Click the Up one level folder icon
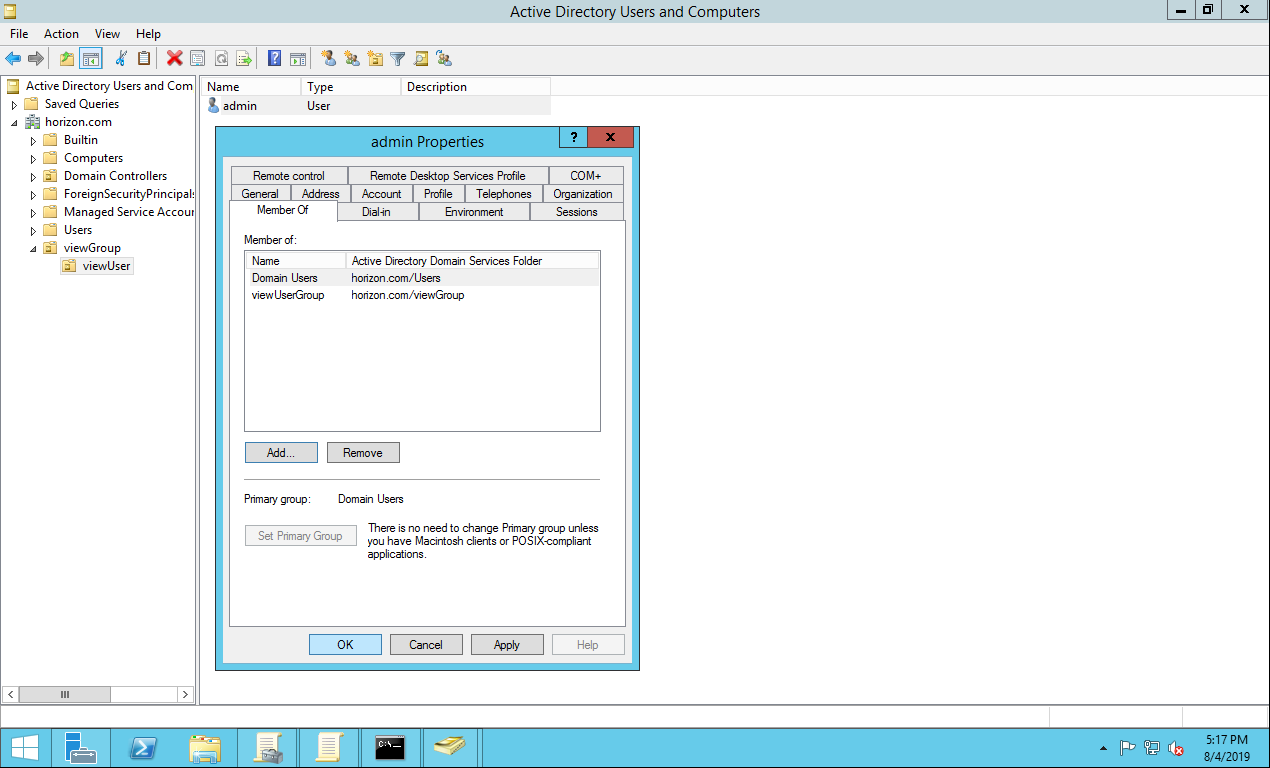 [x=67, y=59]
